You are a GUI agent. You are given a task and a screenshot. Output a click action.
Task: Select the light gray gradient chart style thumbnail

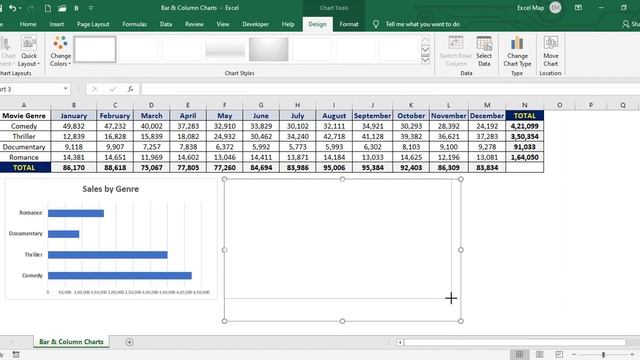(x=225, y=49)
